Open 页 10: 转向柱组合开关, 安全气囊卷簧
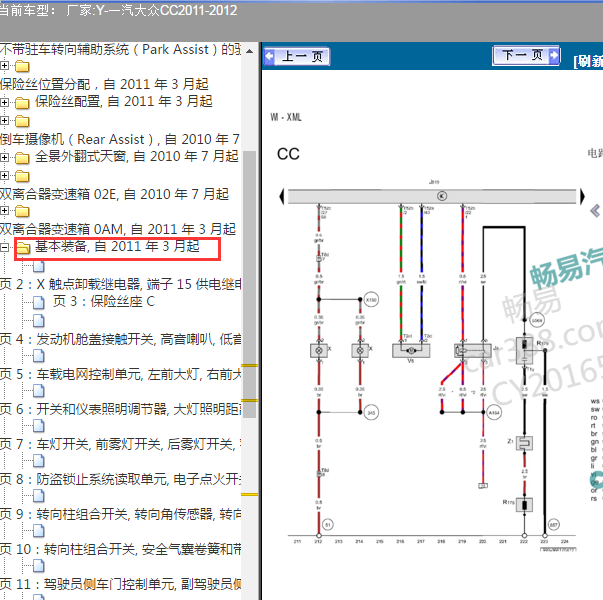 coord(121,549)
